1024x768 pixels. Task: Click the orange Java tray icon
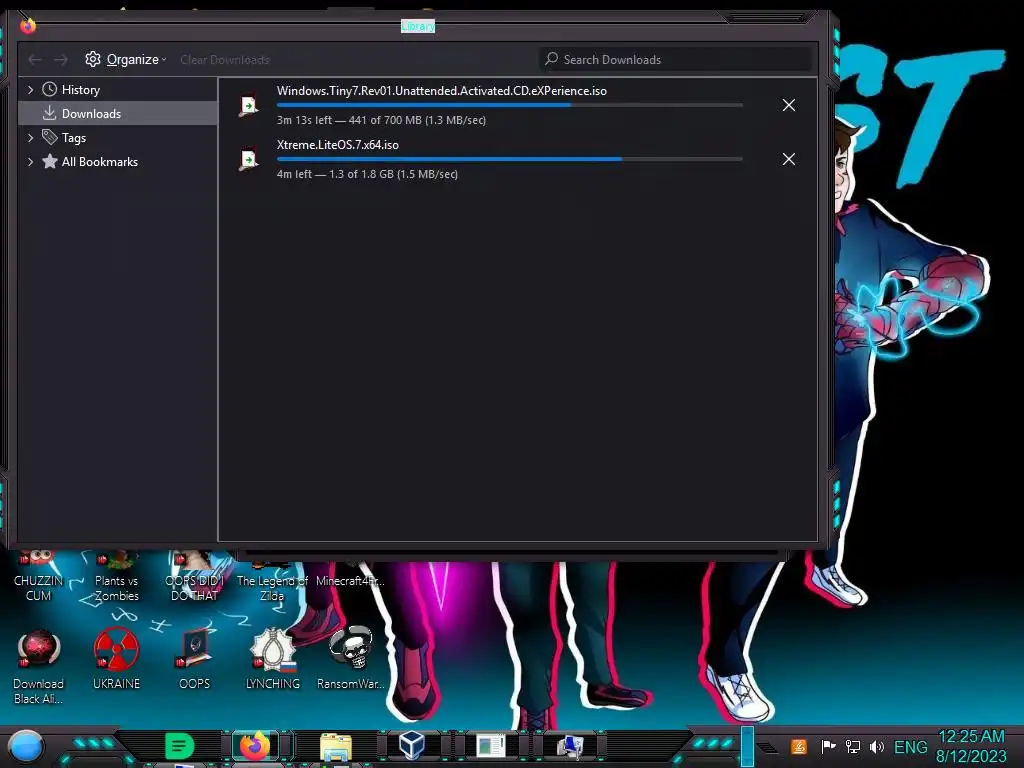pyautogui.click(x=799, y=746)
